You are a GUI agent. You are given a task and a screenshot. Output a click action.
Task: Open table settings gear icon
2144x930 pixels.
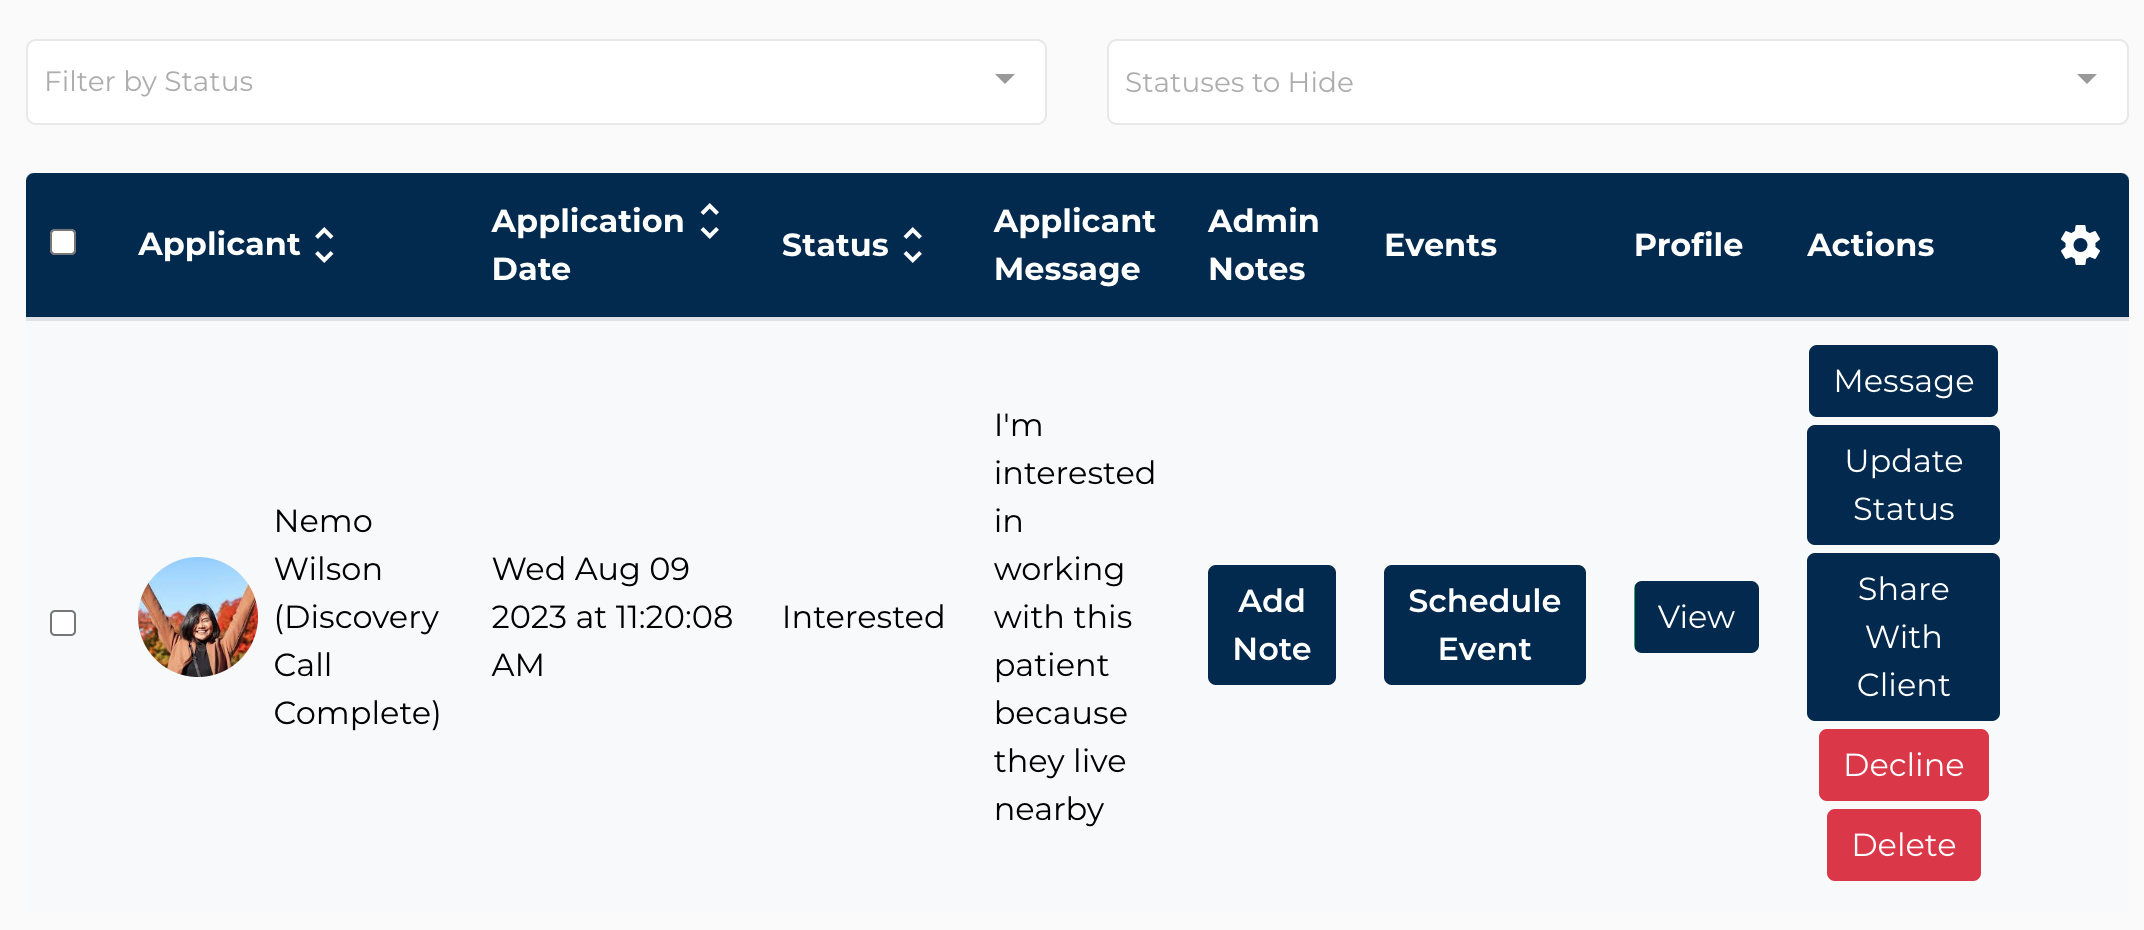2080,245
